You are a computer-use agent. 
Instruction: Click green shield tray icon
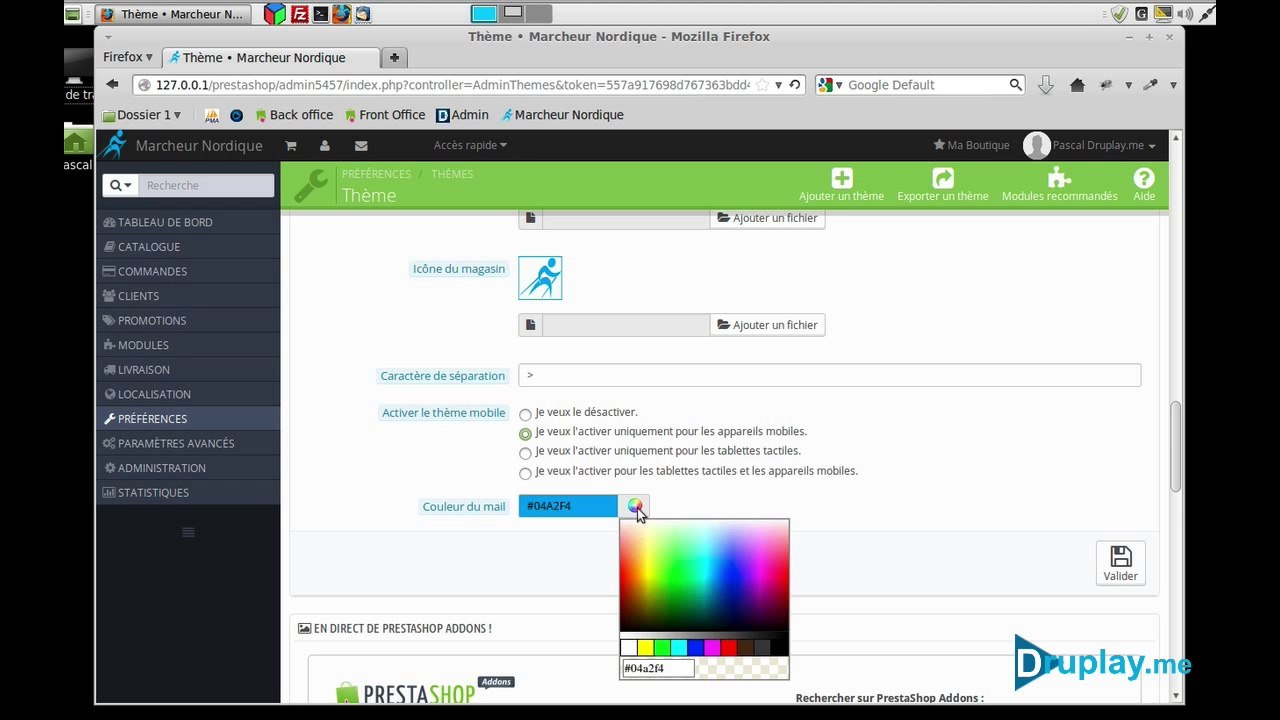pos(1119,14)
